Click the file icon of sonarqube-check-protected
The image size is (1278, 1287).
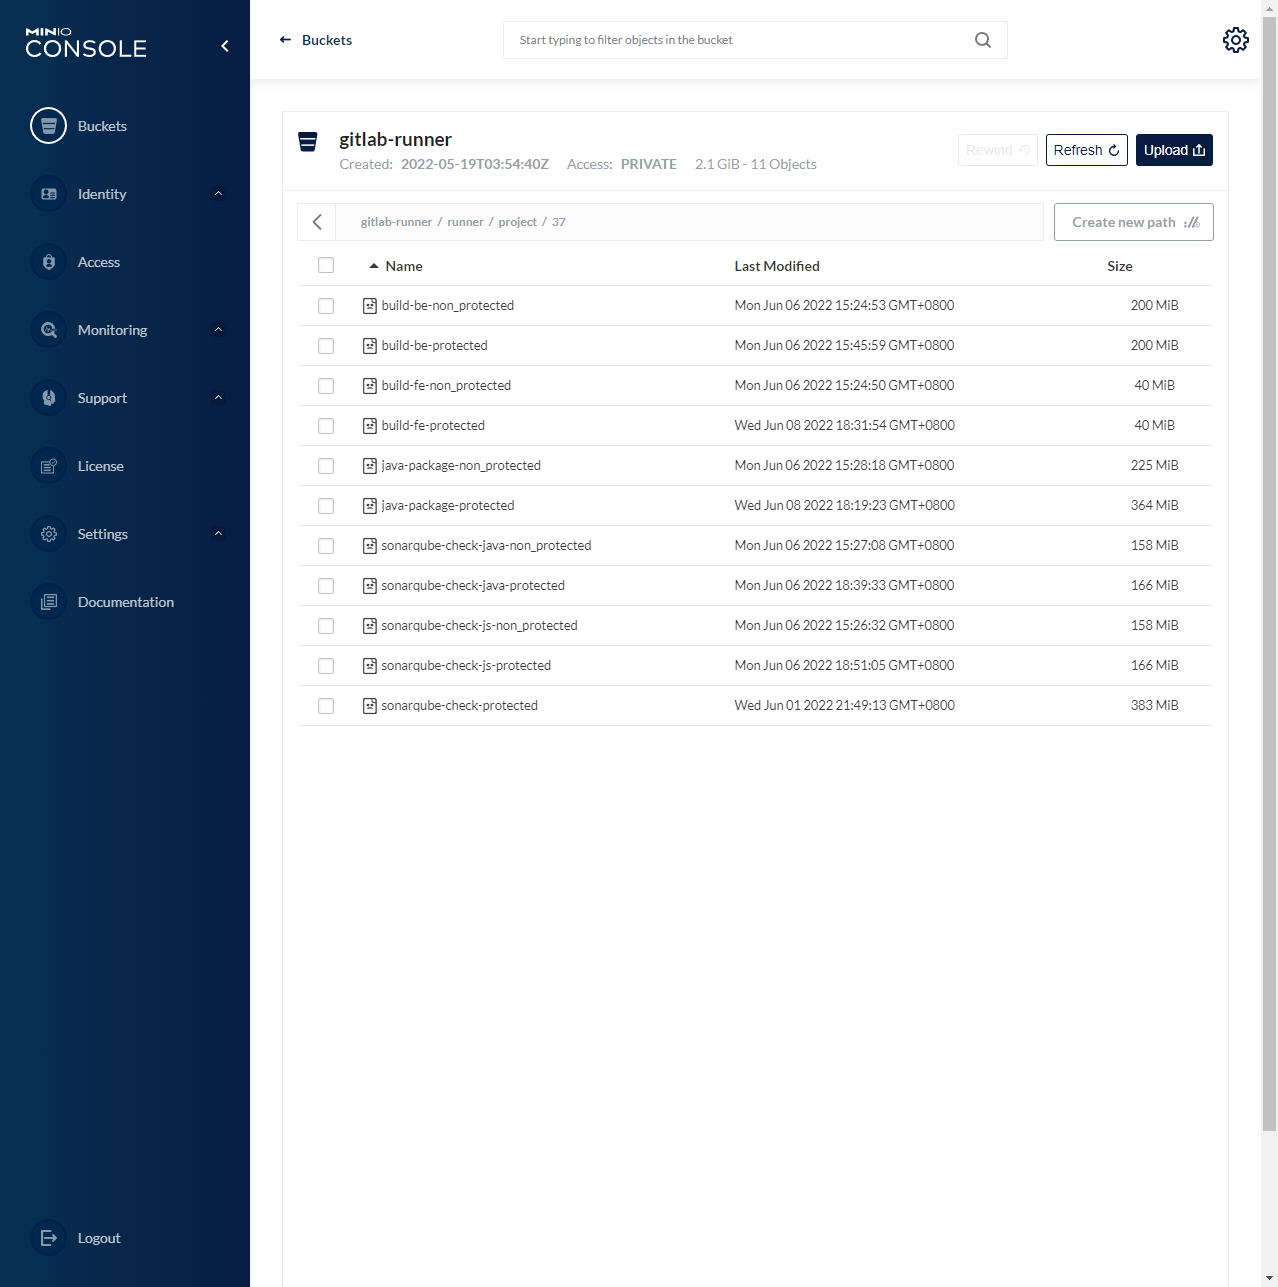point(370,706)
